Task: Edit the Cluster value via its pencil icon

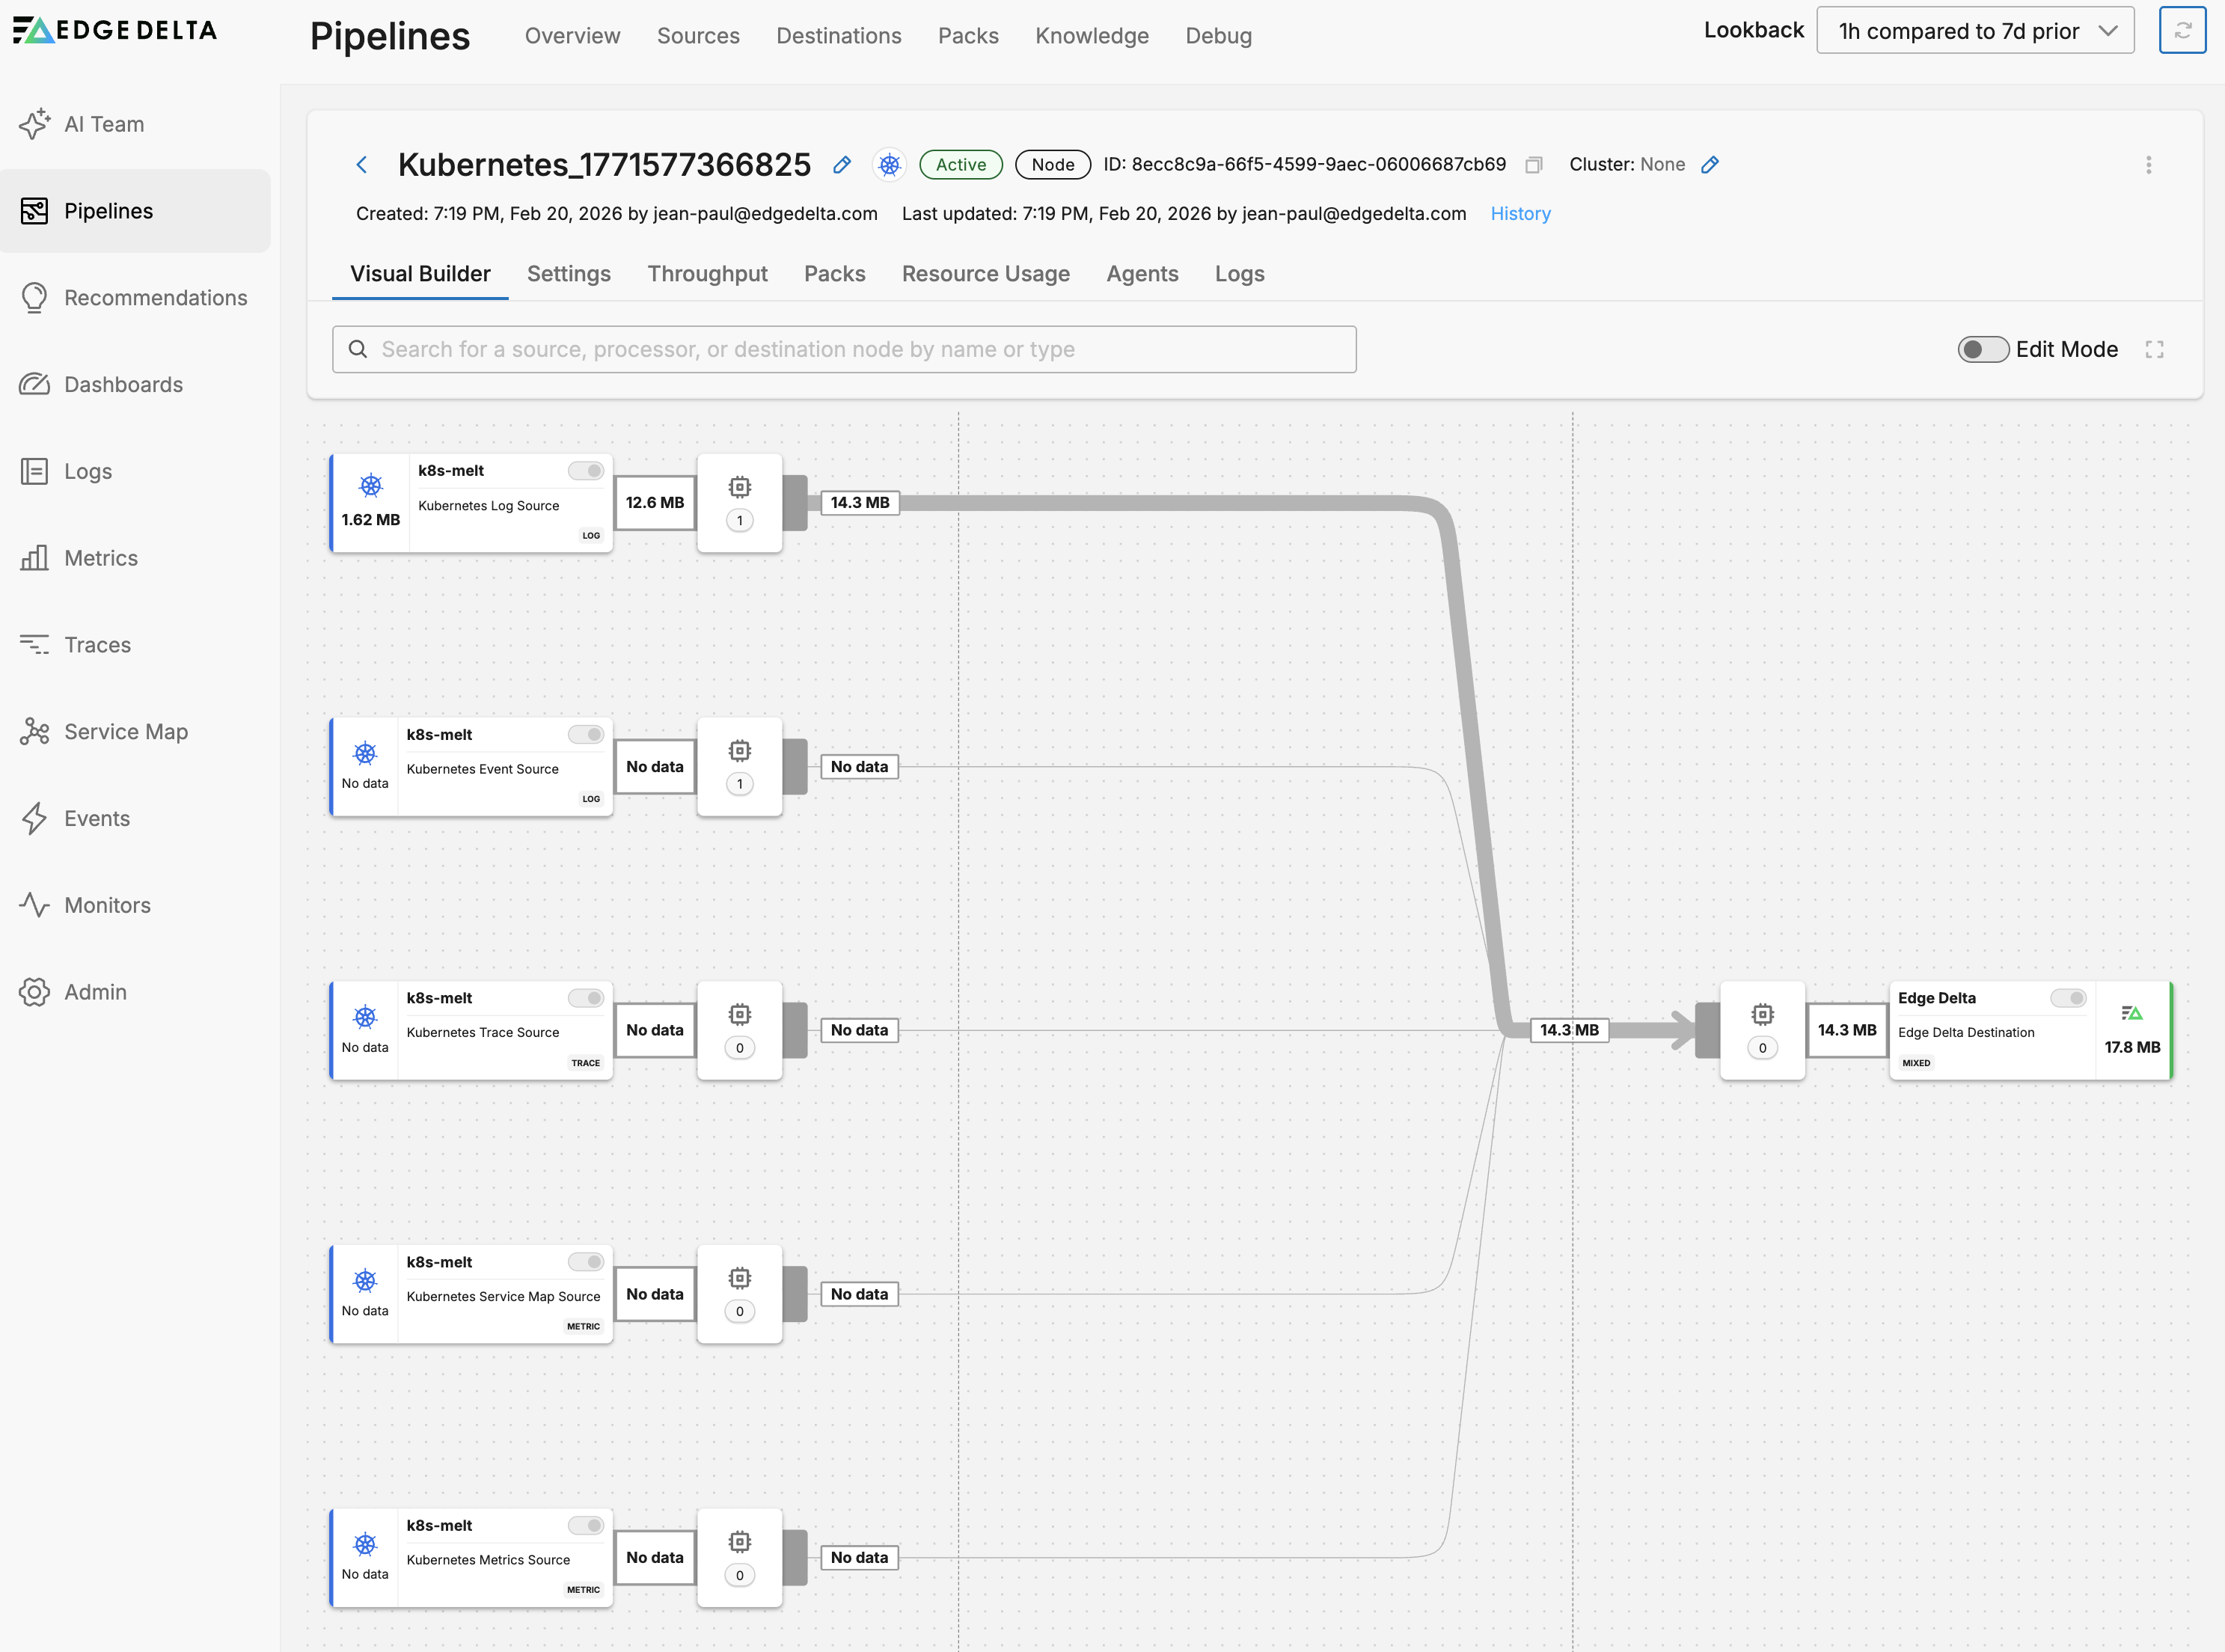Action: [x=1711, y=164]
